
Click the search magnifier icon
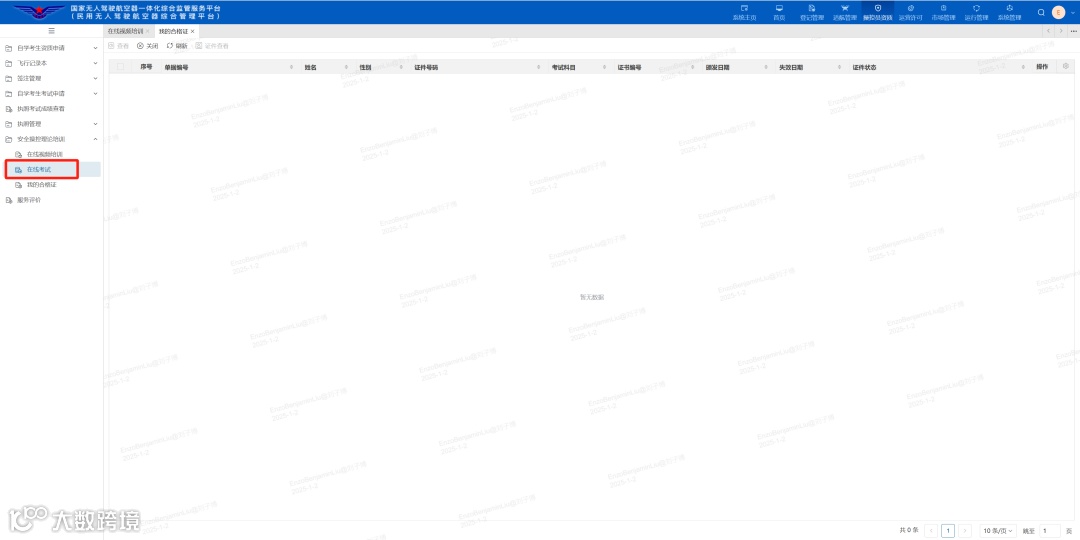point(1041,12)
